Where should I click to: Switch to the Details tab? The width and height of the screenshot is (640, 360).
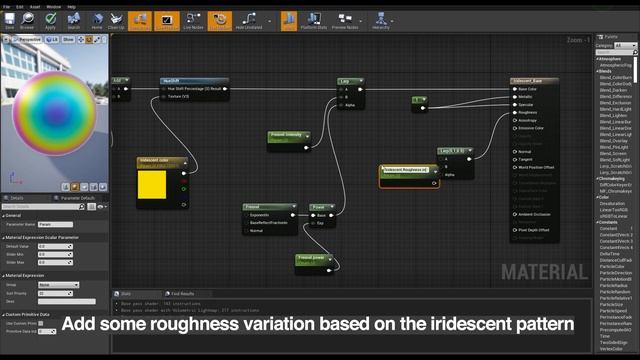coord(16,198)
